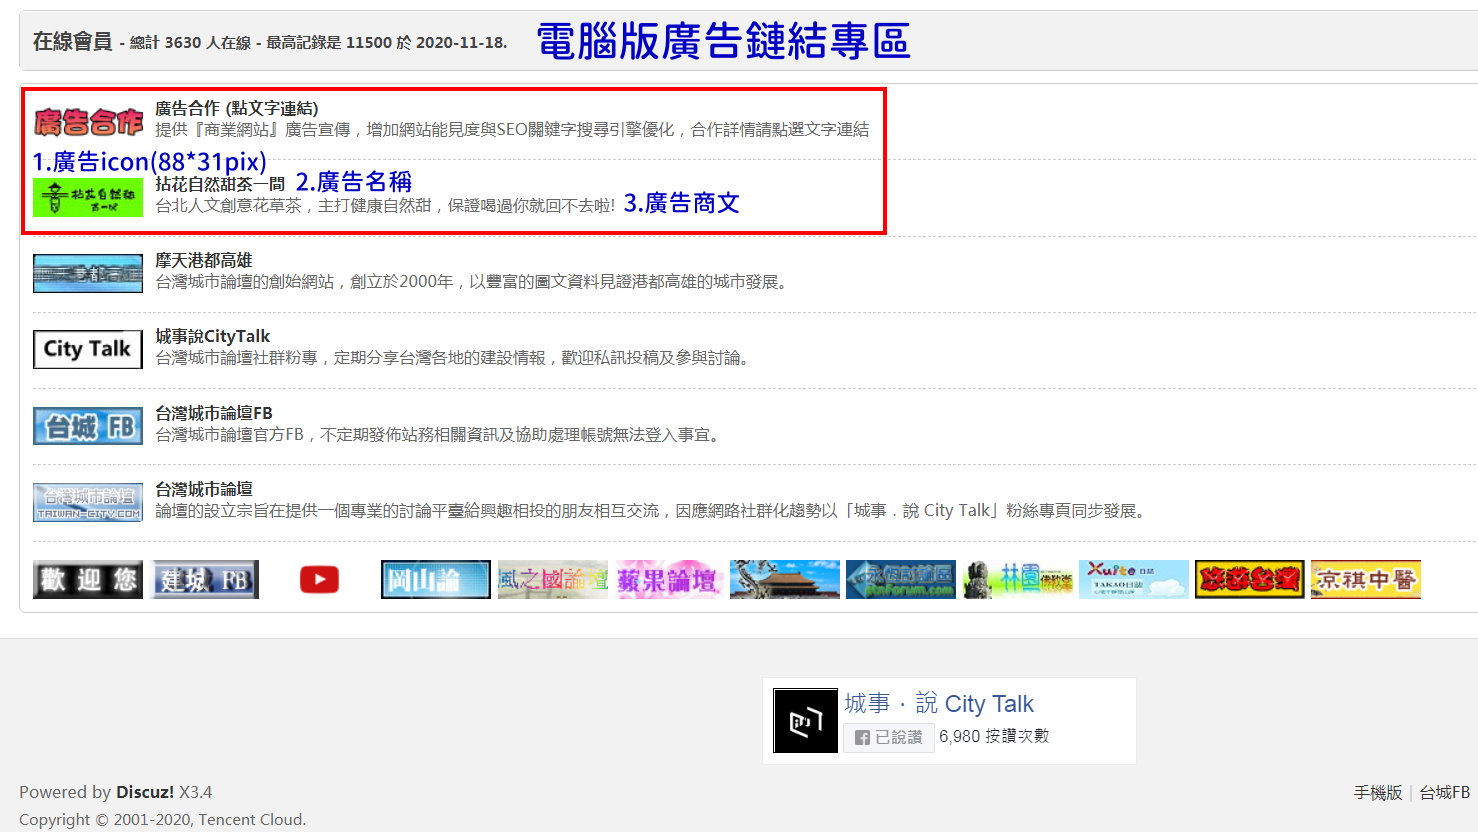
Task: Open the City Talk logo banner
Action: click(x=88, y=349)
